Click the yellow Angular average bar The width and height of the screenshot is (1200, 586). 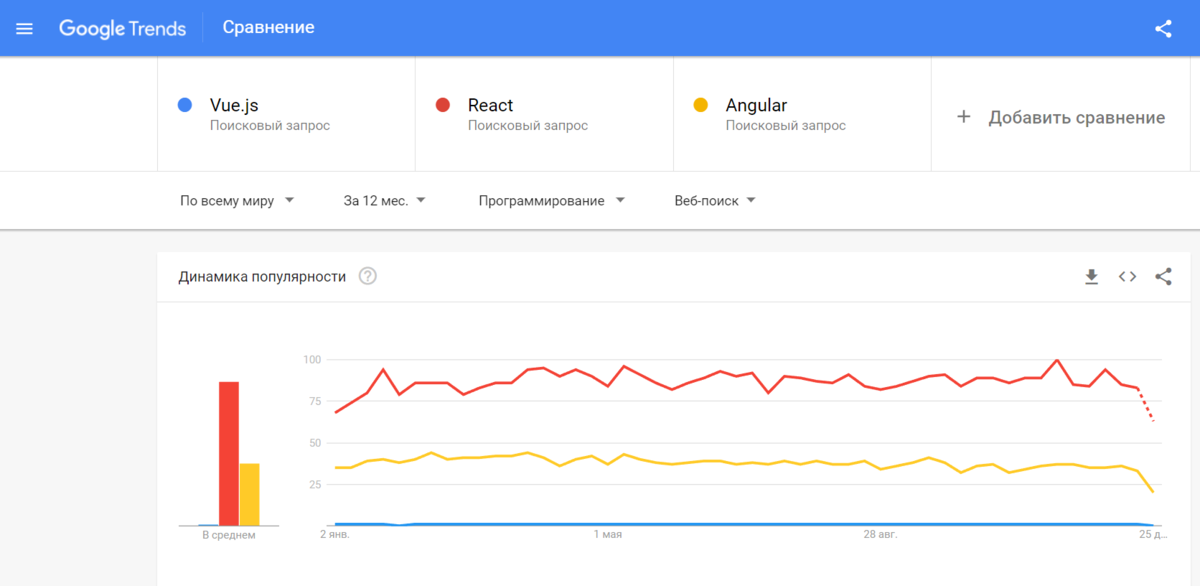point(249,494)
